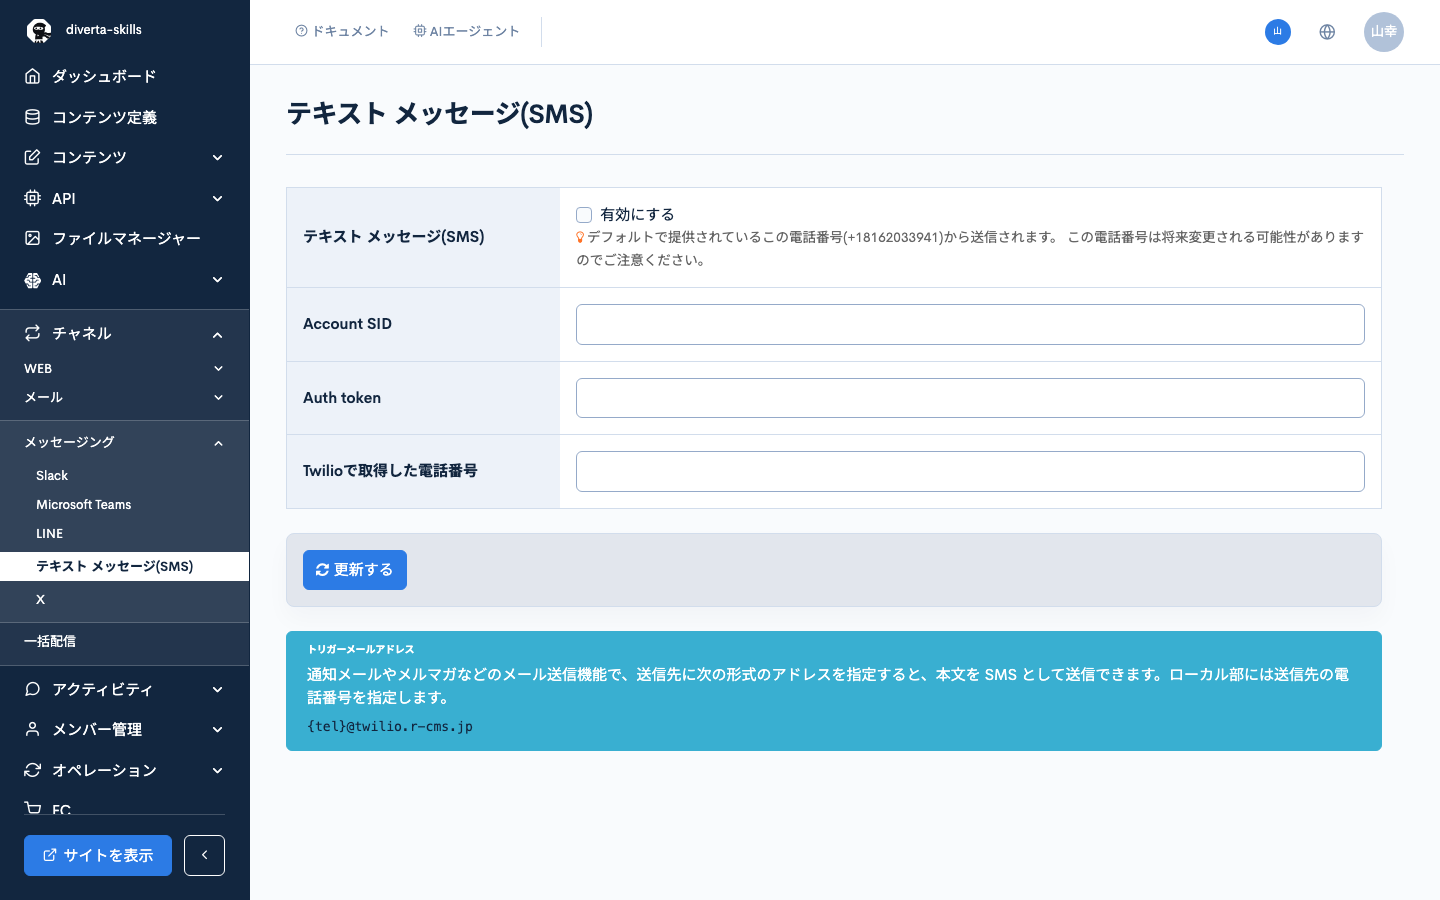Screen dimensions: 1440x900
Task: Click the {tel}@twilio.r-cms.jp address text
Action: (x=390, y=726)
